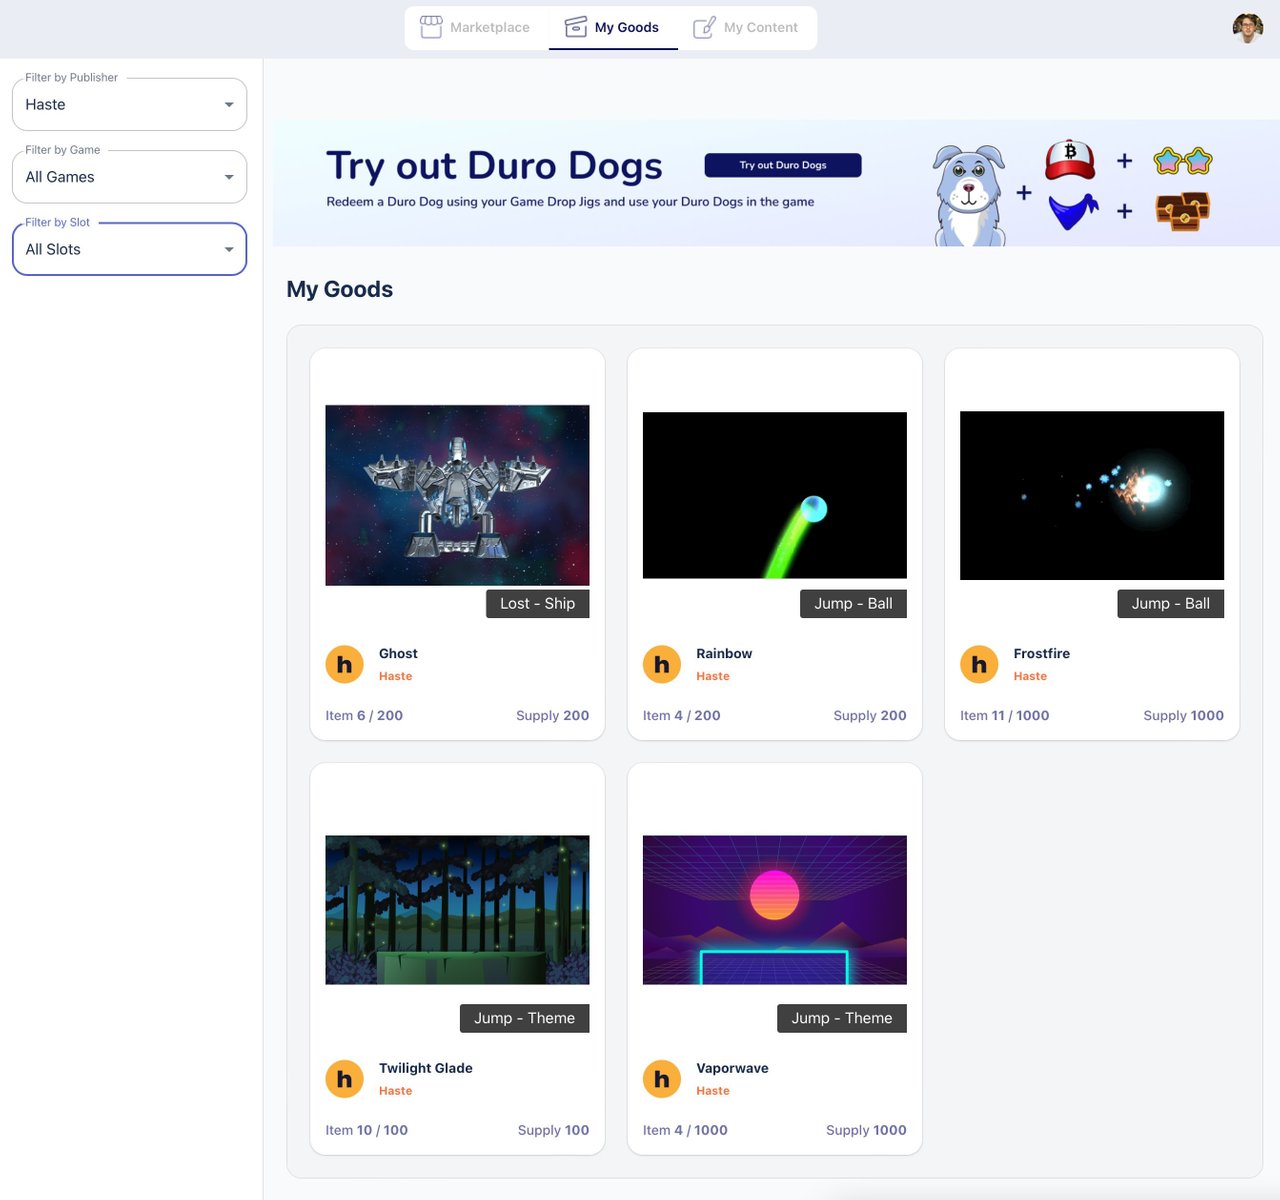Click the Marketplace storefront icon
1280x1200 pixels.
tap(431, 27)
